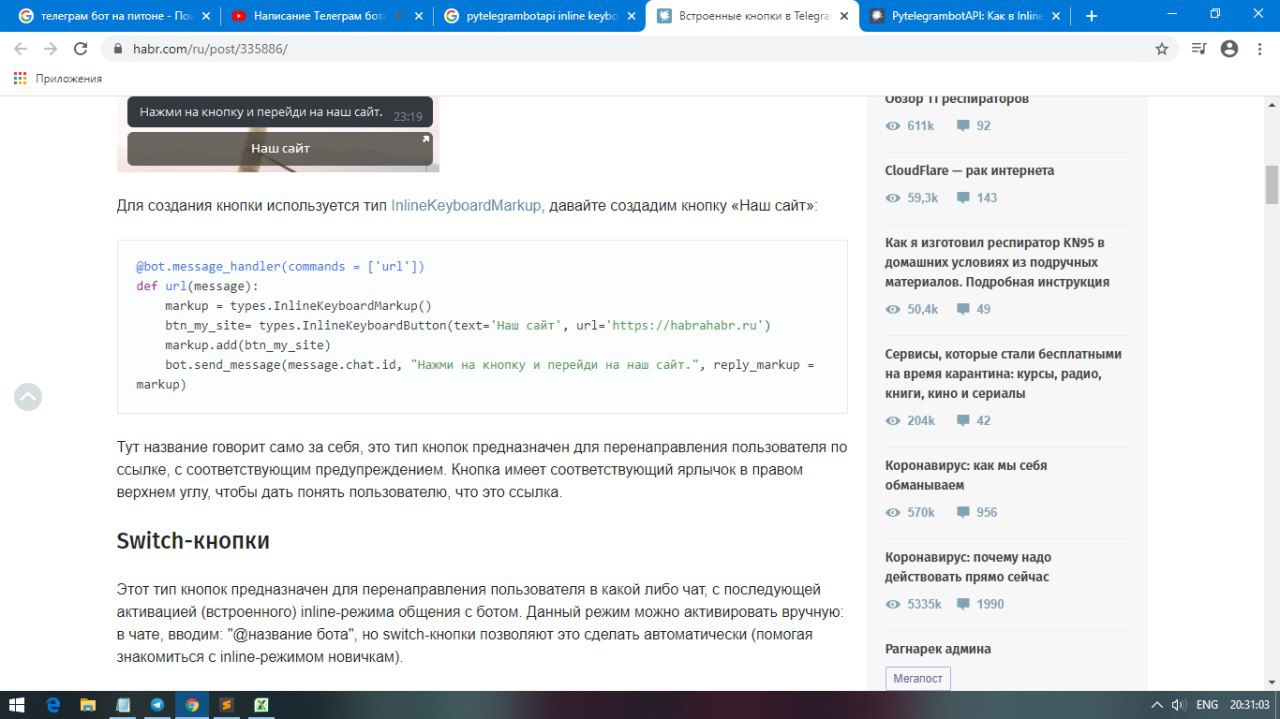Close the 'PytelegrambotAPI: Как в Inline' tab
The width and height of the screenshot is (1280, 719).
click(x=1056, y=16)
